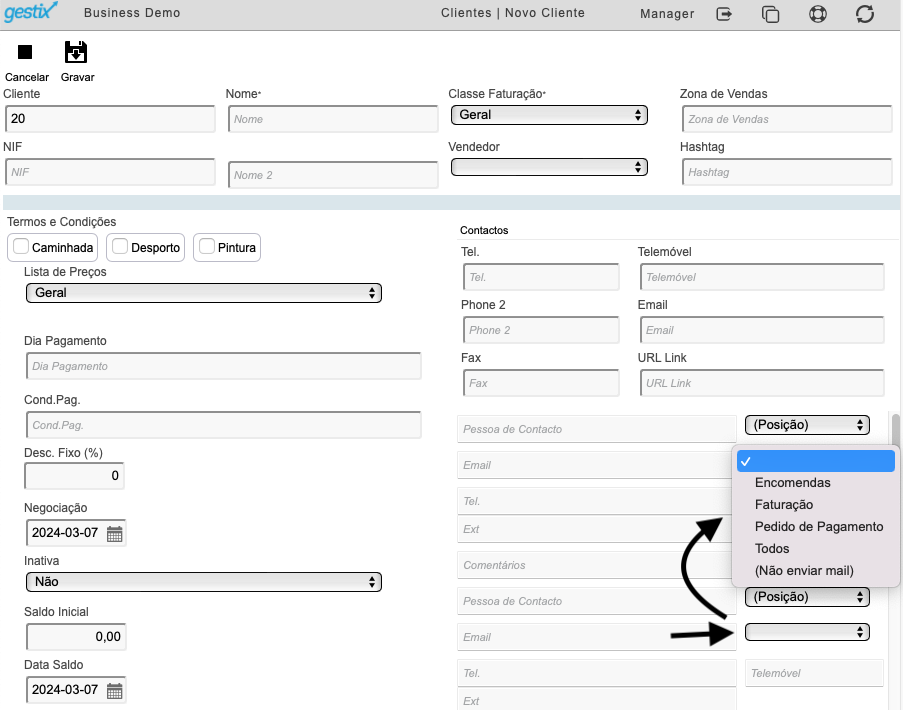Open Data Saldo calendar icon
The image size is (903, 710).
pyautogui.click(x=115, y=690)
